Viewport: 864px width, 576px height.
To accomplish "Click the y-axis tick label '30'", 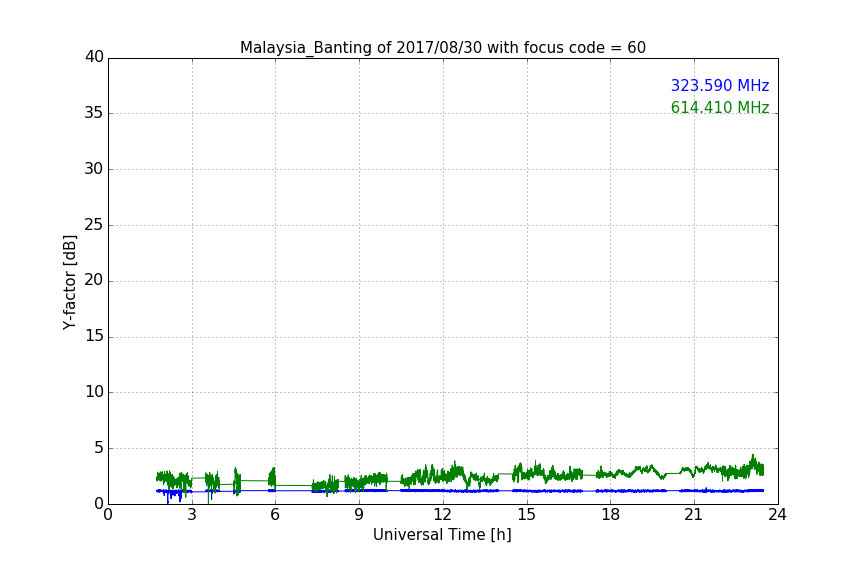I will click(94, 169).
